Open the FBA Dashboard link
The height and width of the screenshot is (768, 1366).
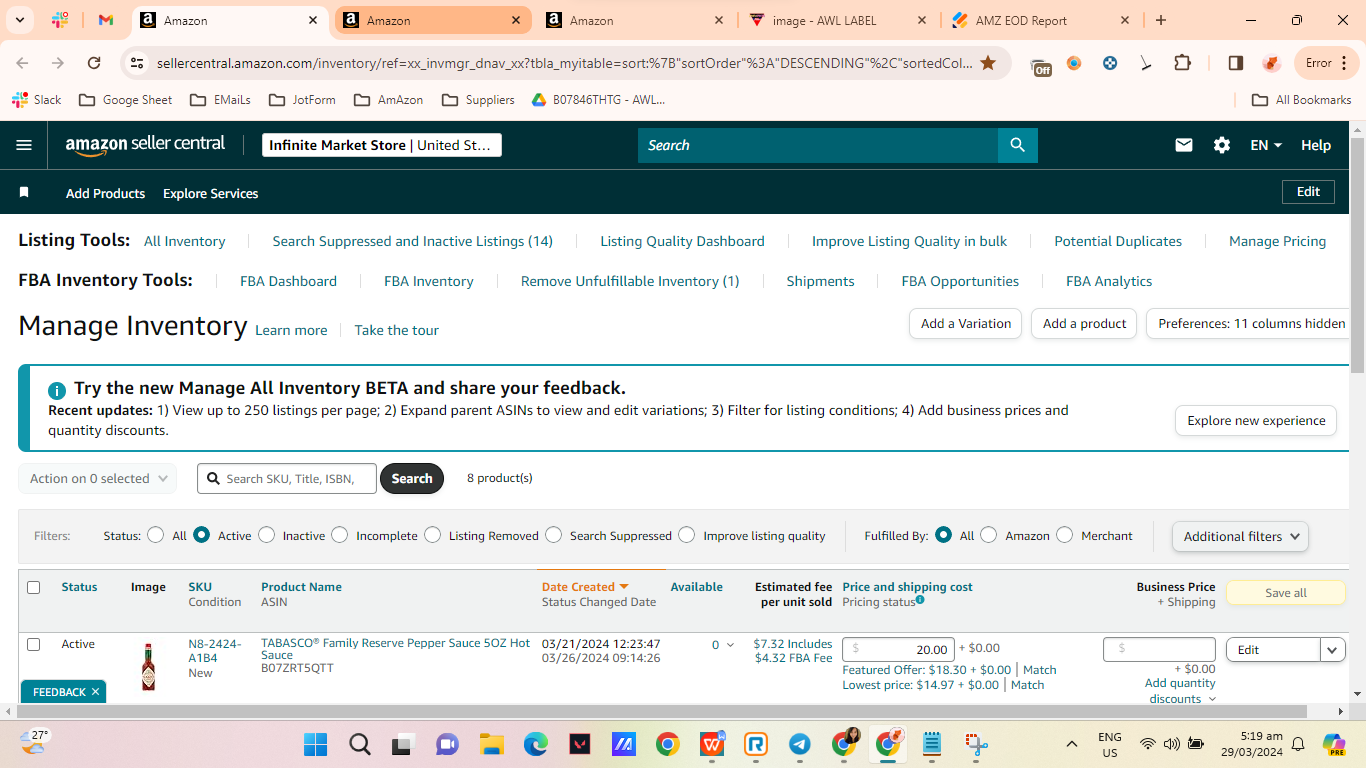[x=288, y=281]
